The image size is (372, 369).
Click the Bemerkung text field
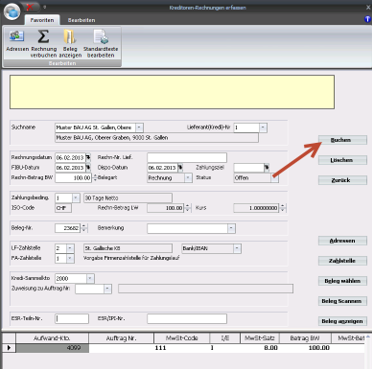188,228
